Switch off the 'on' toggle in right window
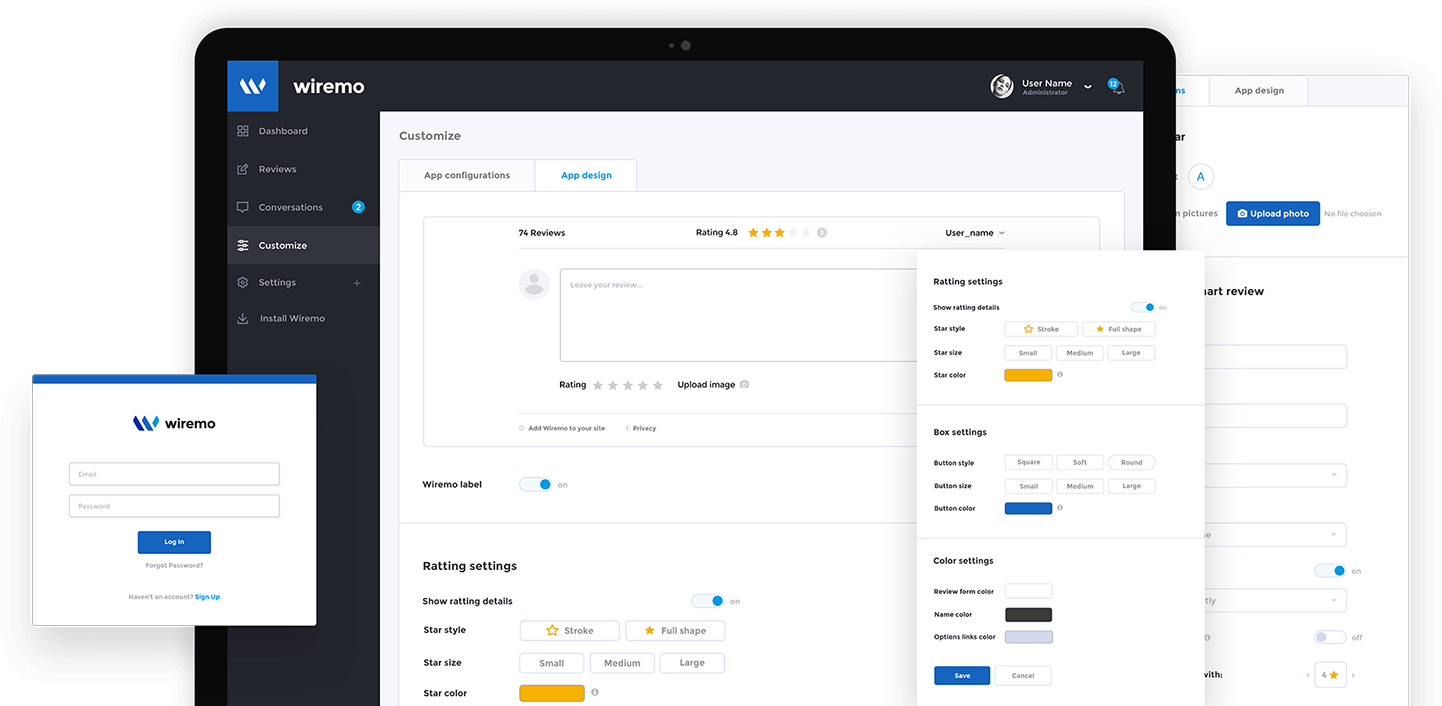Image resolution: width=1442 pixels, height=706 pixels. [1330, 571]
